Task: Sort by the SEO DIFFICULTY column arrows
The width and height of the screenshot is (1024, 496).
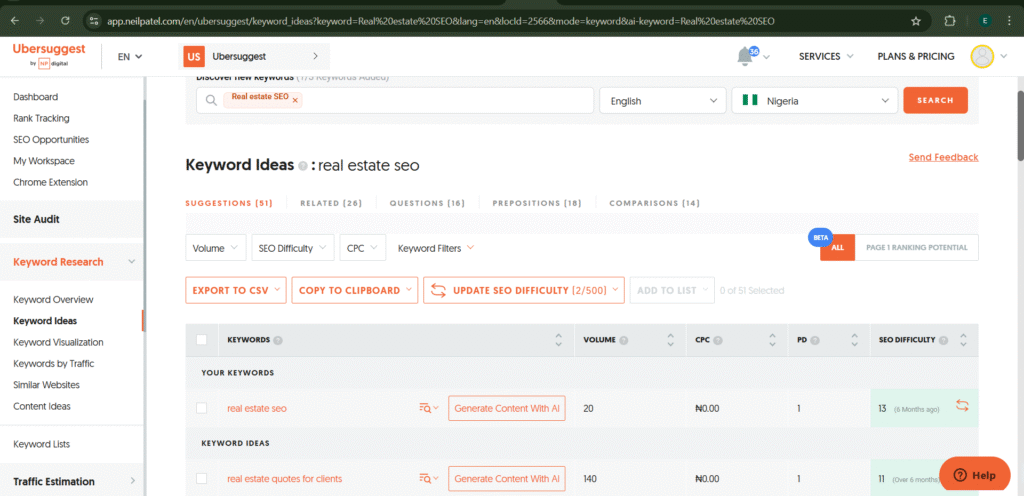Action: click(x=963, y=340)
